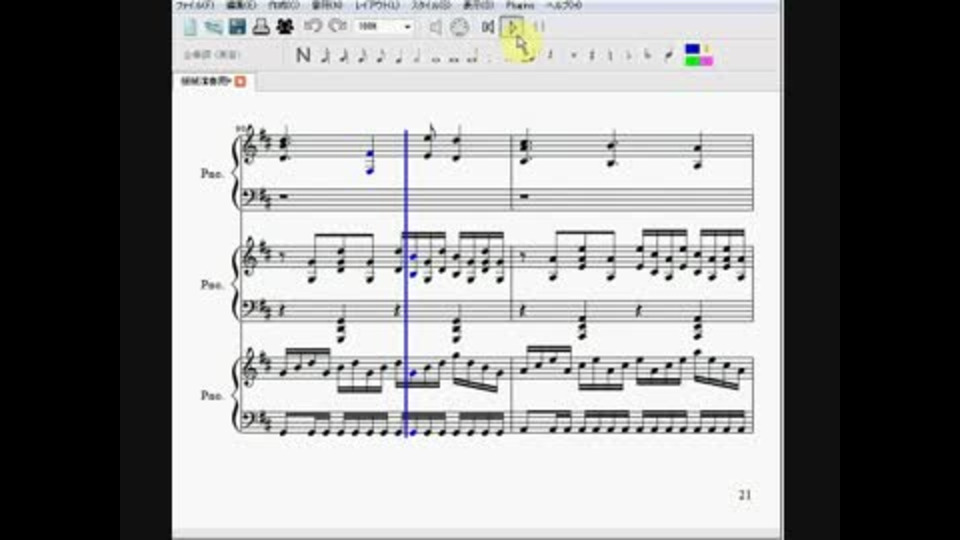Flip the stem direction of the note

point(669,55)
